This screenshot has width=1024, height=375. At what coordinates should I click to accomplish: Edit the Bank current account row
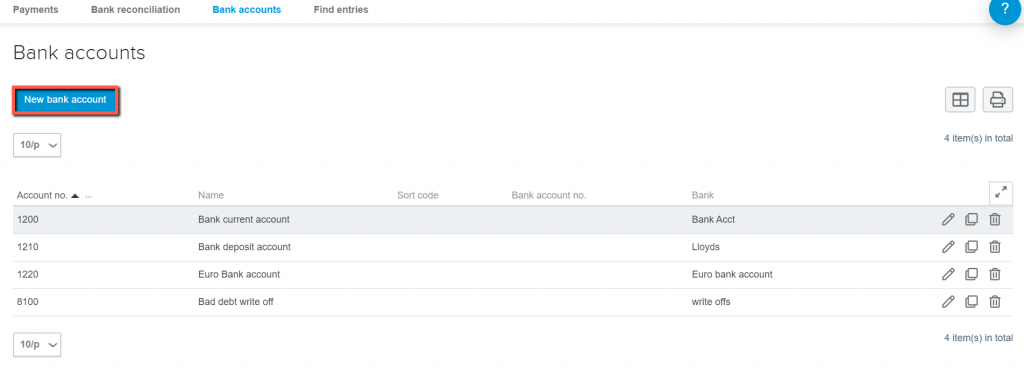pos(948,220)
